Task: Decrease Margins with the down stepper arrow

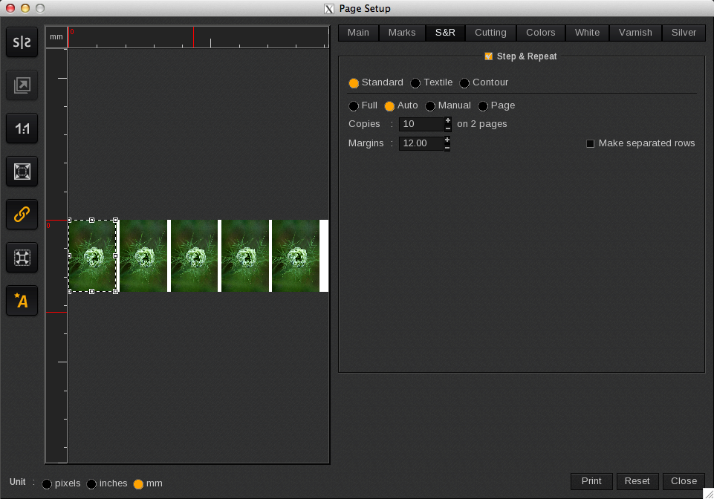Action: (447, 148)
